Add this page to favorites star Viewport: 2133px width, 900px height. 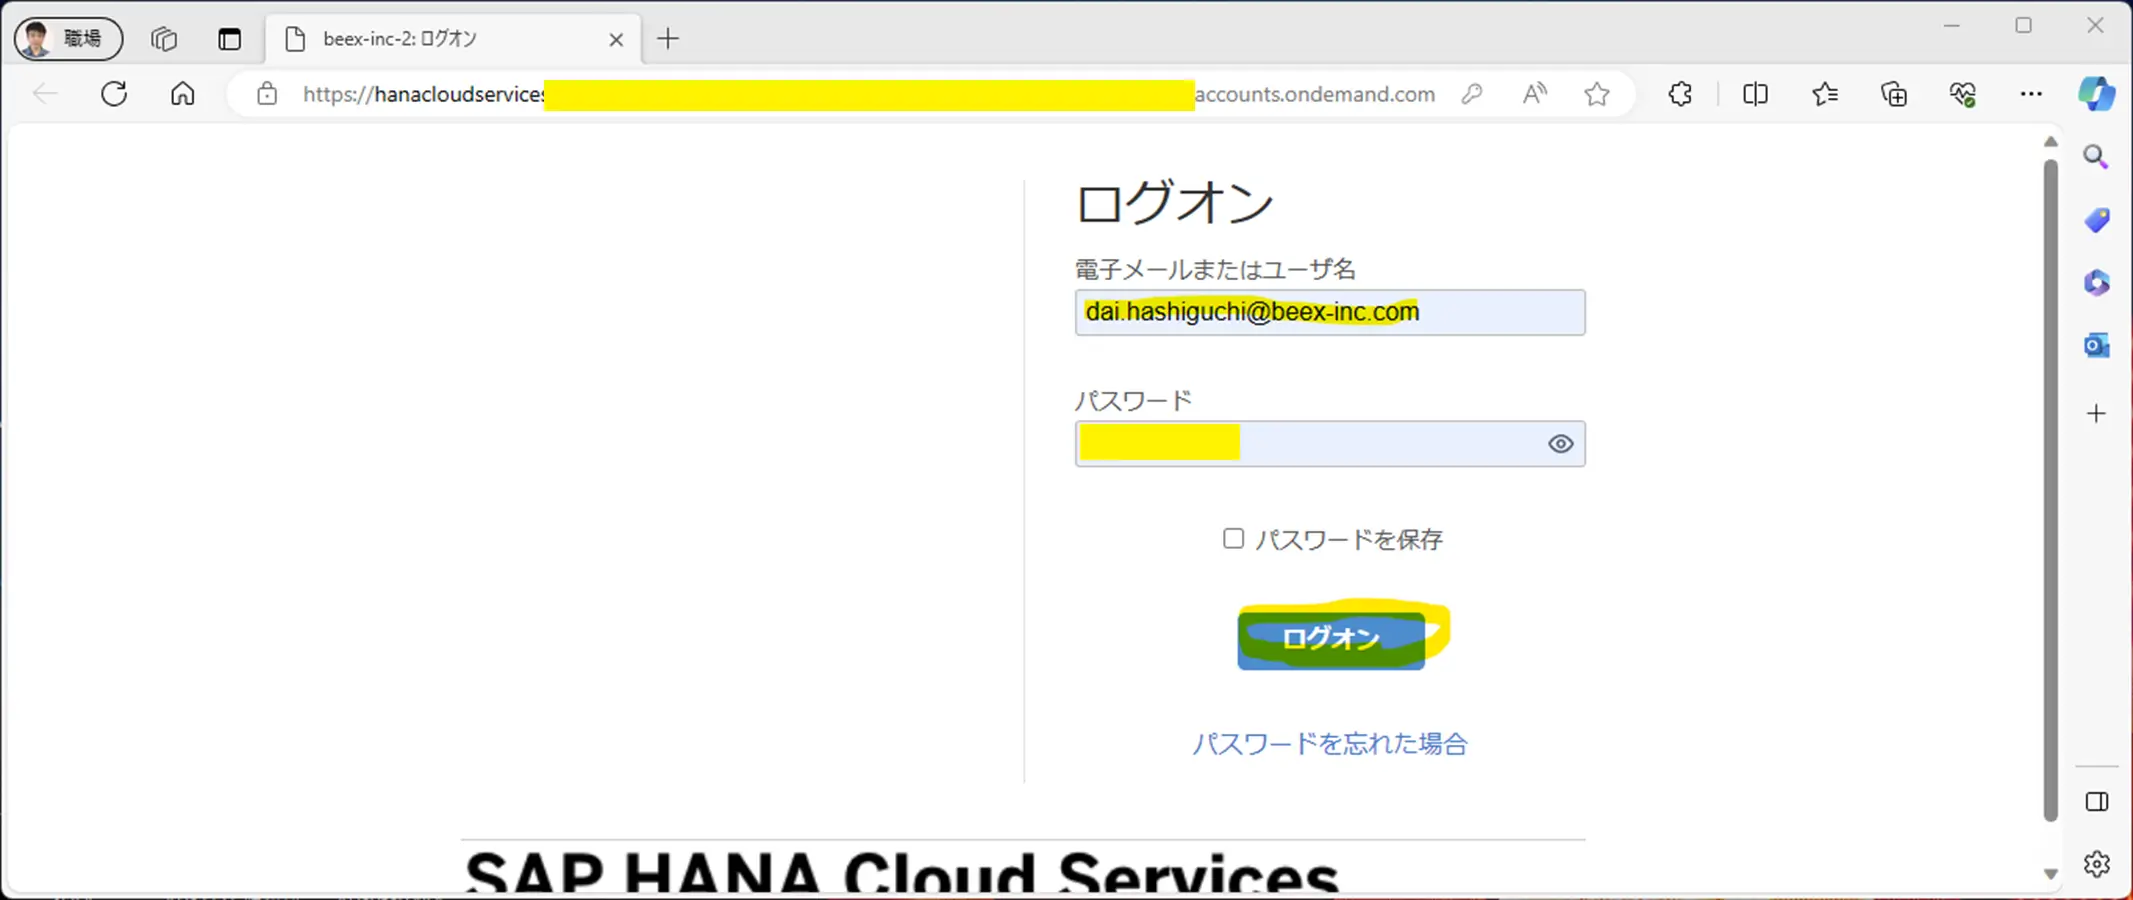[1597, 94]
